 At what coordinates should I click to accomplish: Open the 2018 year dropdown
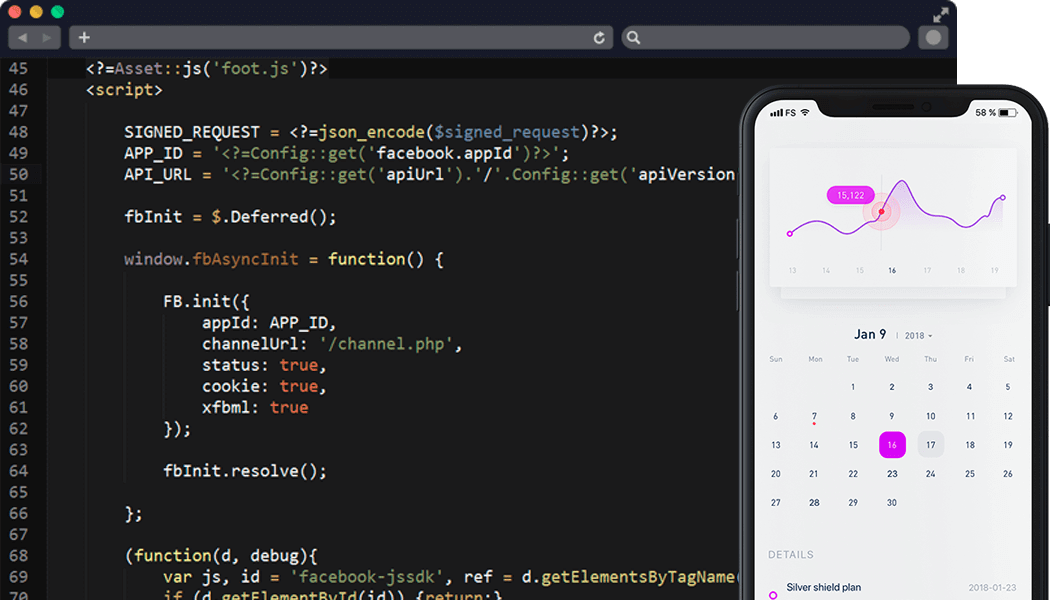tap(918, 336)
